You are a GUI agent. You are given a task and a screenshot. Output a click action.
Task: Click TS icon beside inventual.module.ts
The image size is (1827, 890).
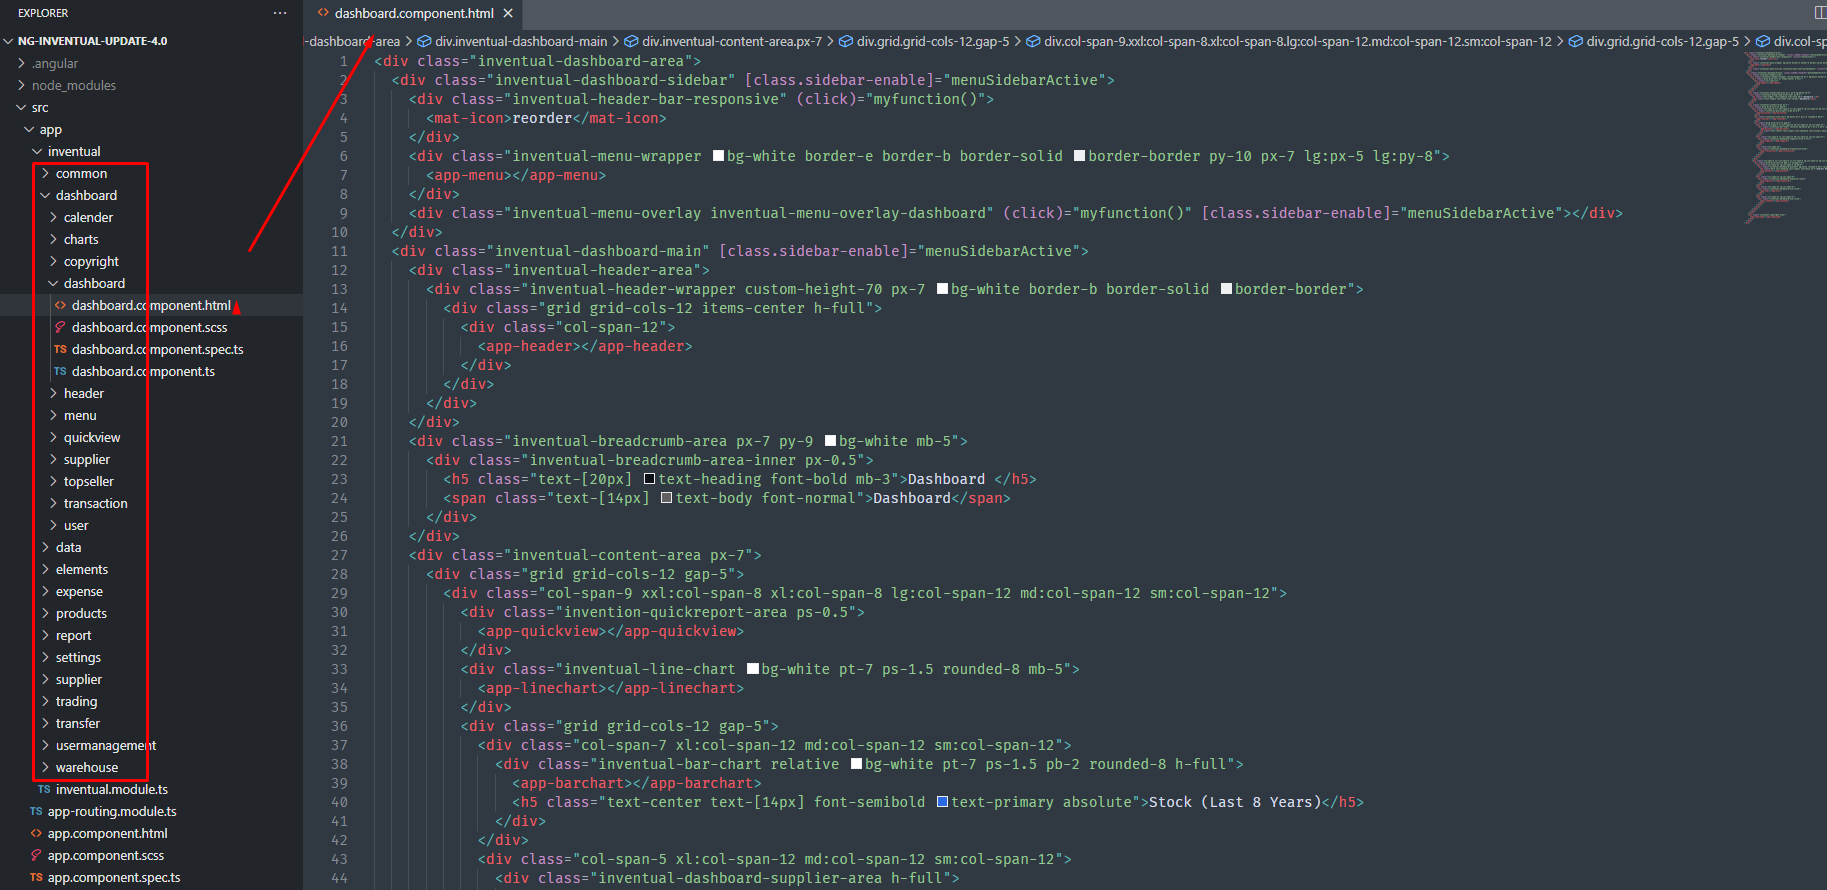(x=44, y=789)
